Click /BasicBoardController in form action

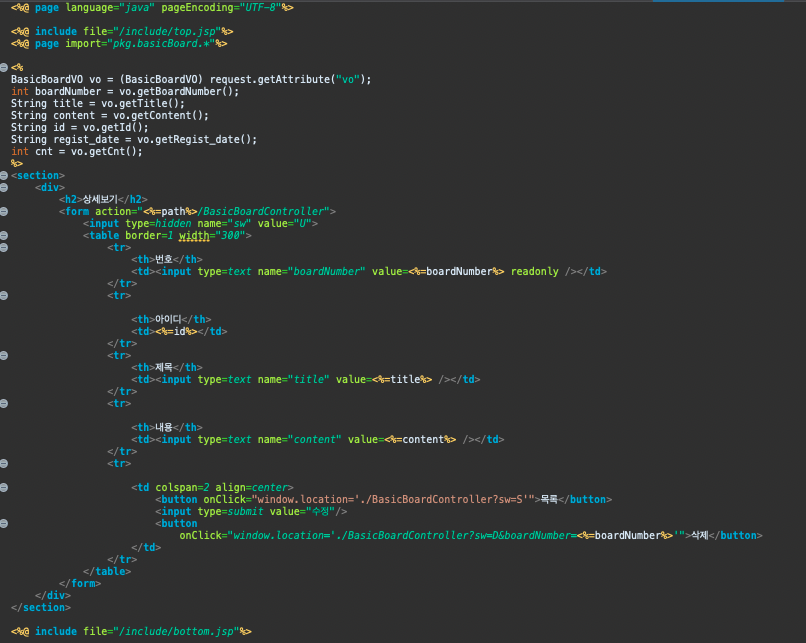261,211
